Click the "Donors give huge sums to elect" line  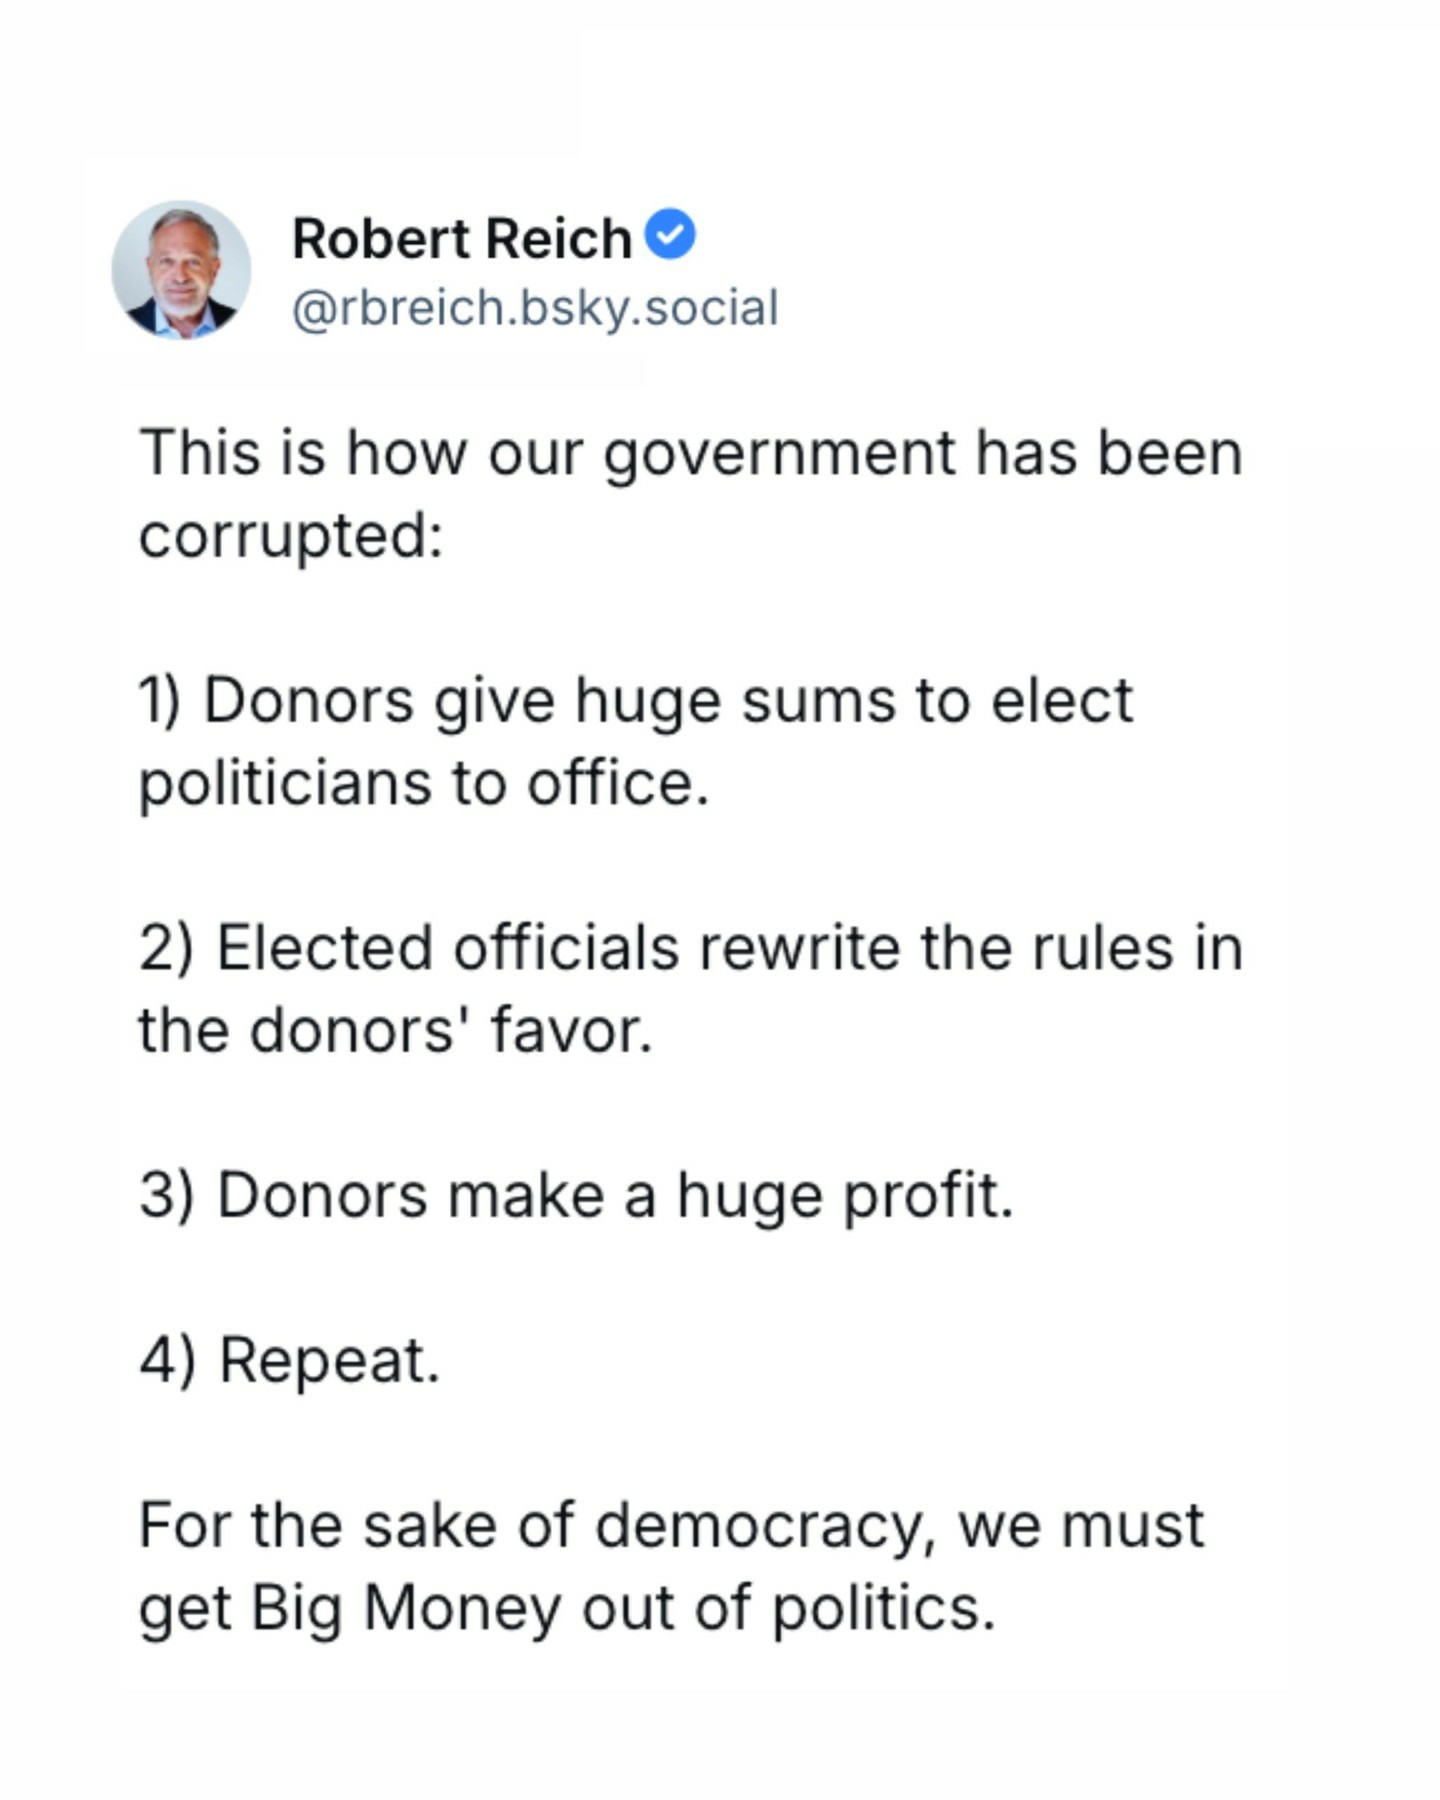pyautogui.click(x=636, y=700)
